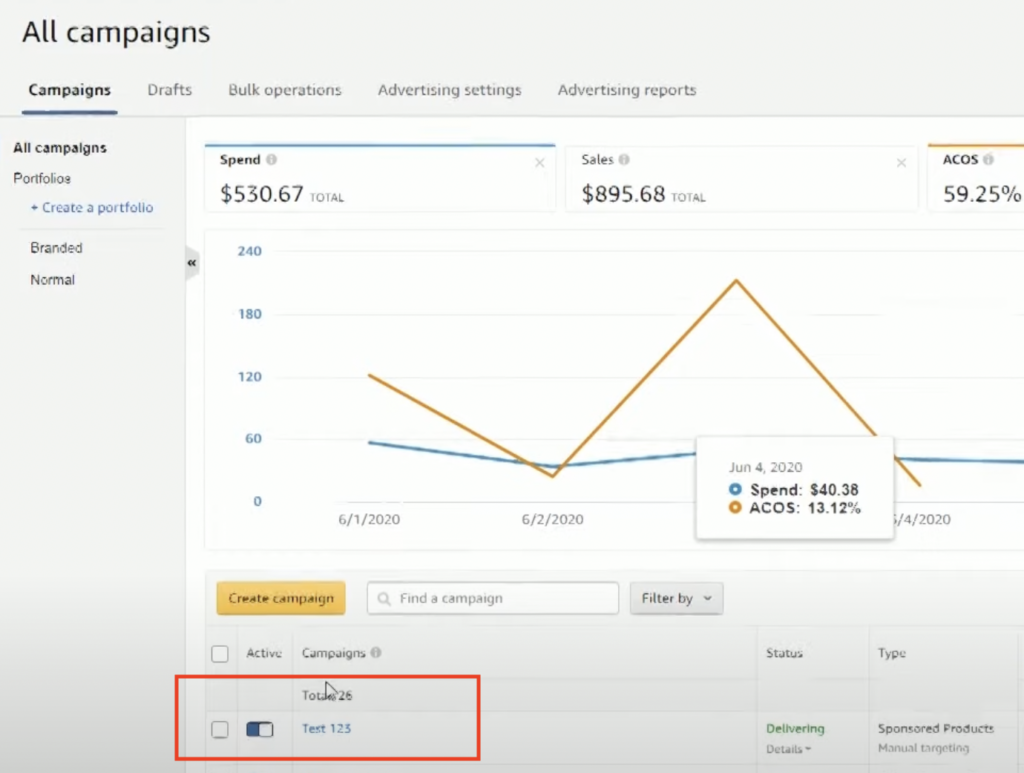Open the Filter by dropdown
The image size is (1024, 773).
(676, 599)
